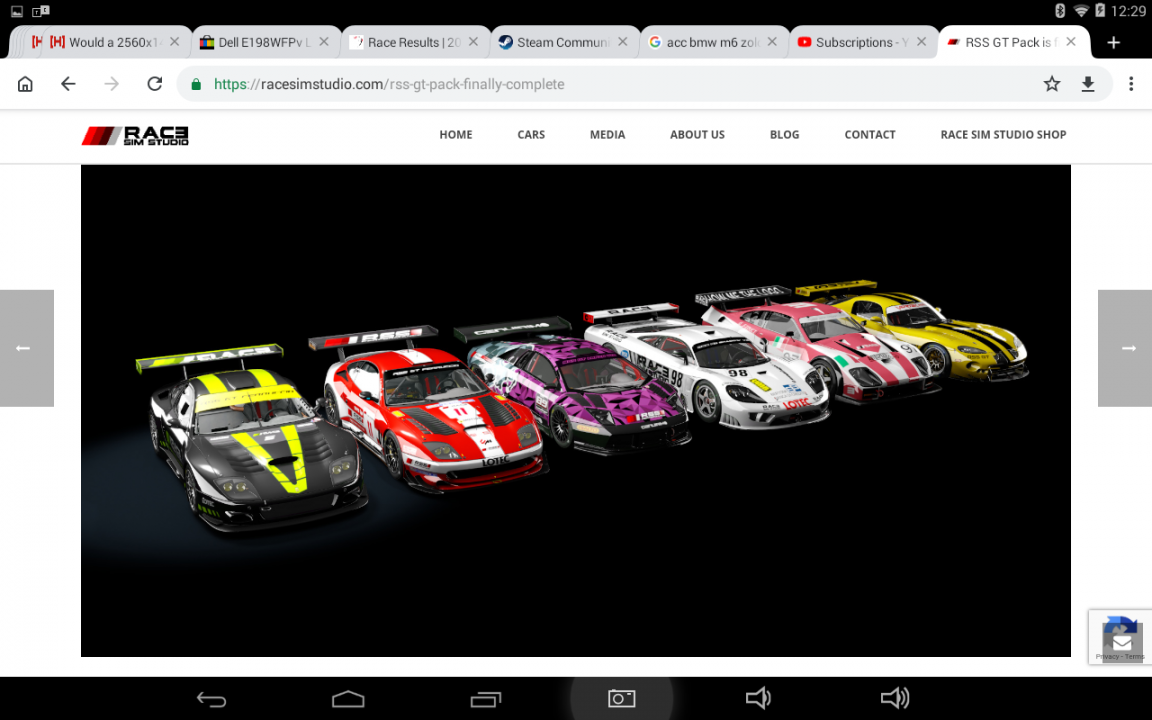
Task: Open the MEDIA menu item
Action: pos(608,134)
